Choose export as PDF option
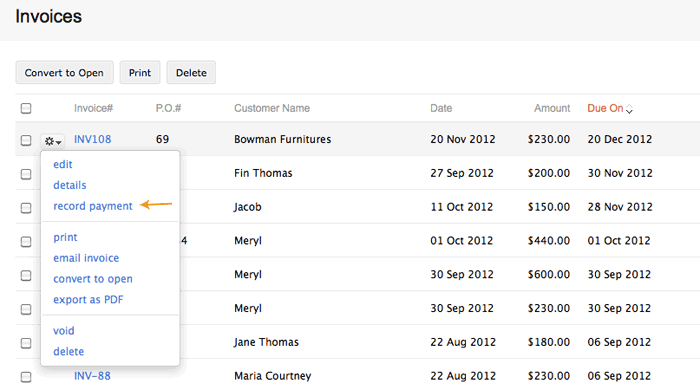Viewport: 700px width, 390px height. [88, 299]
